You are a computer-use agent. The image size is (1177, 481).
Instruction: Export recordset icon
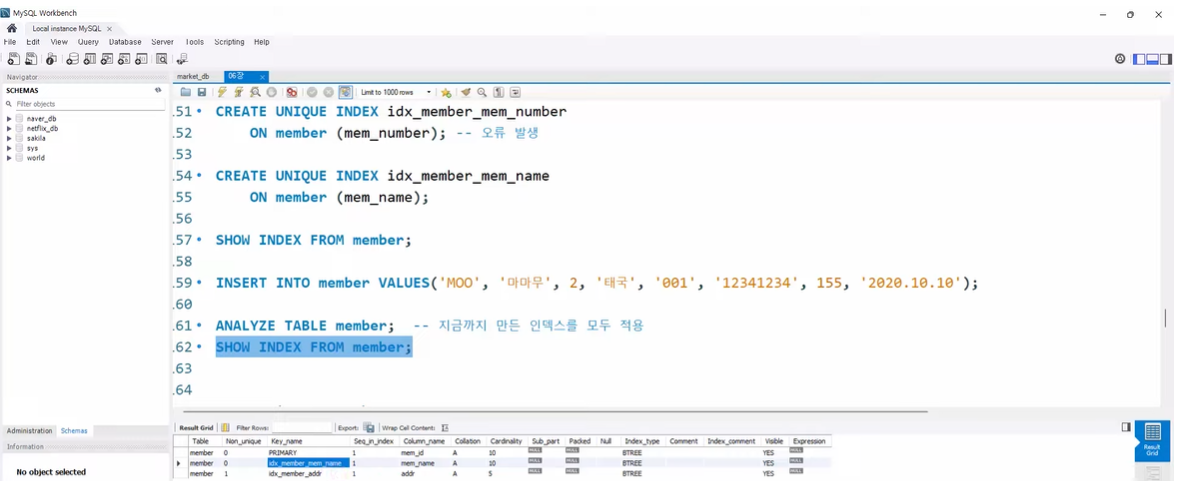[x=369, y=428]
